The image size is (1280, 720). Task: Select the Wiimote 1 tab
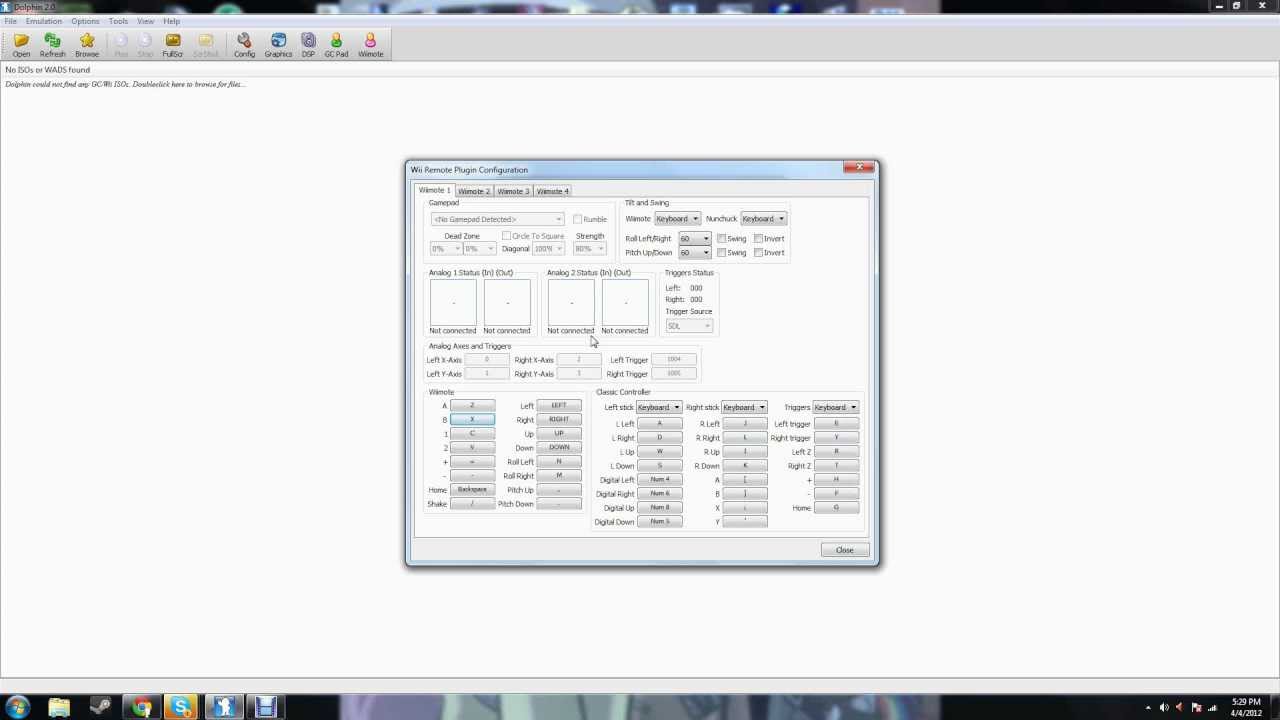pos(435,190)
